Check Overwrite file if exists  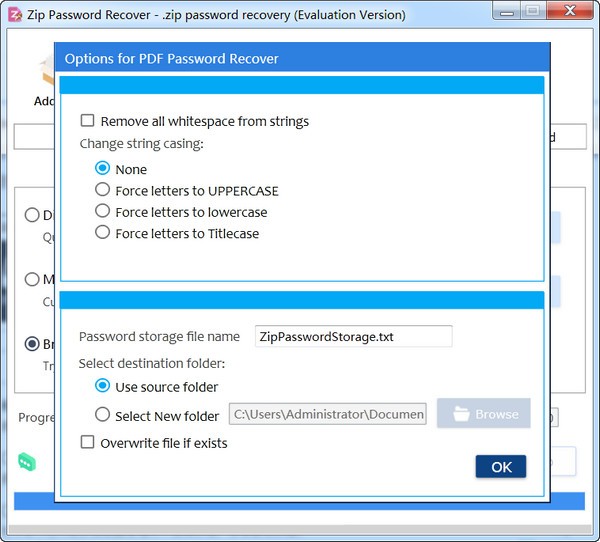point(87,442)
